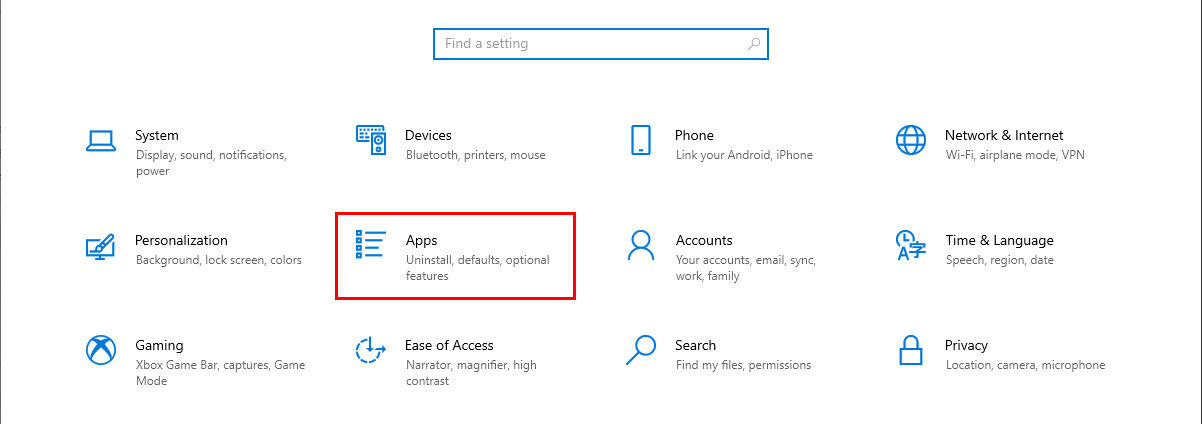The image size is (1202, 424).
Task: Open Time & Language heading
Action: (999, 240)
